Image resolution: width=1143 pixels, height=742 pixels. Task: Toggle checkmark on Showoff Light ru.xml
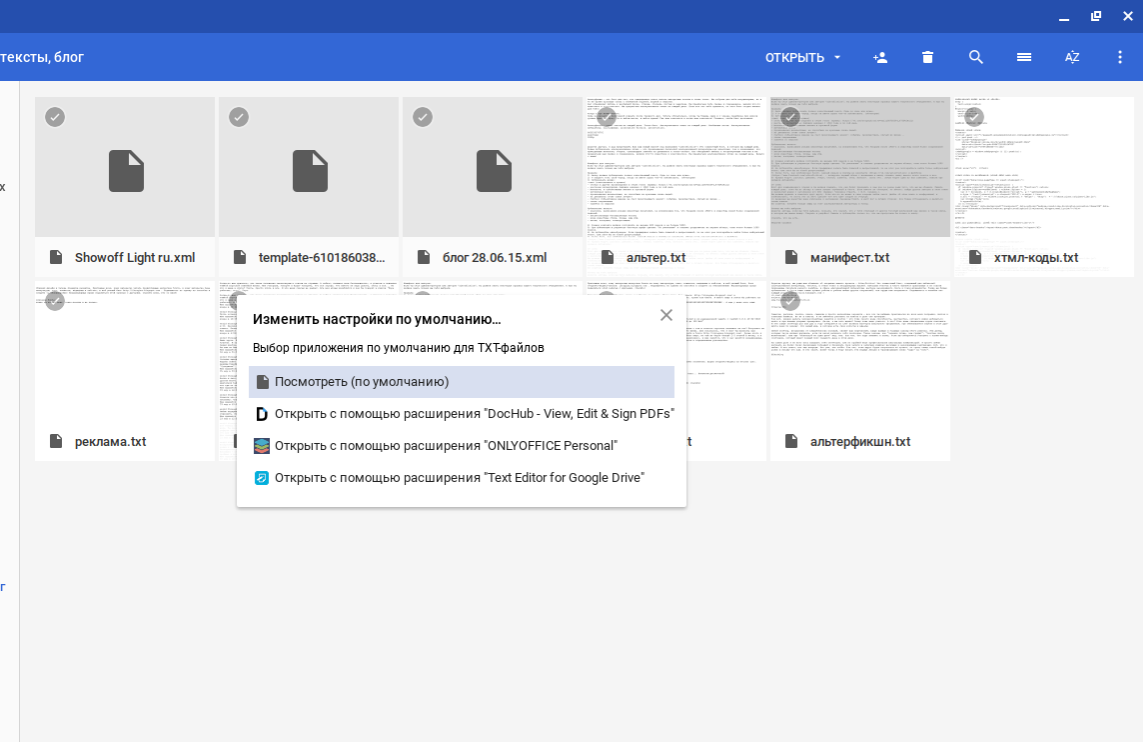[x=55, y=117]
